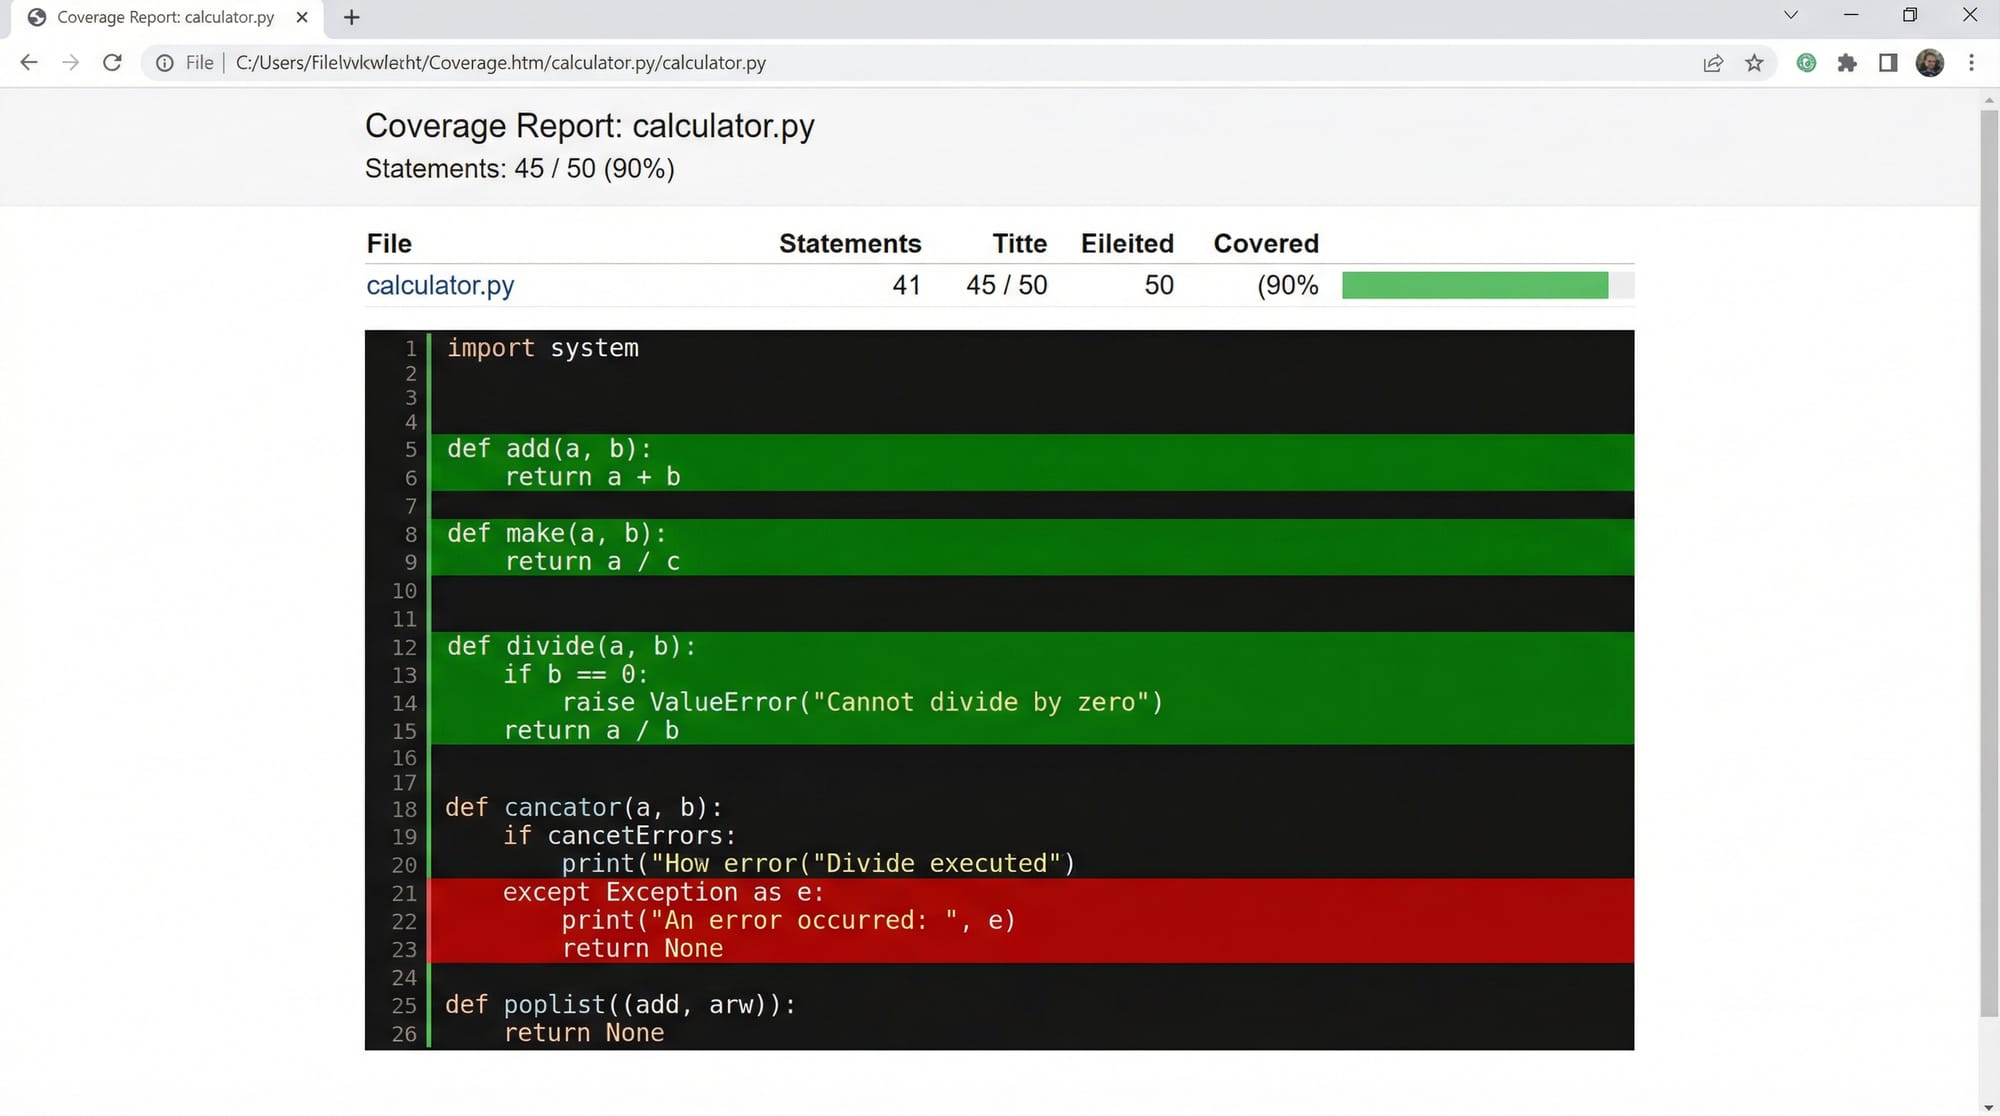2000x1116 pixels.
Task: Click the browser back arrow
Action: [29, 63]
